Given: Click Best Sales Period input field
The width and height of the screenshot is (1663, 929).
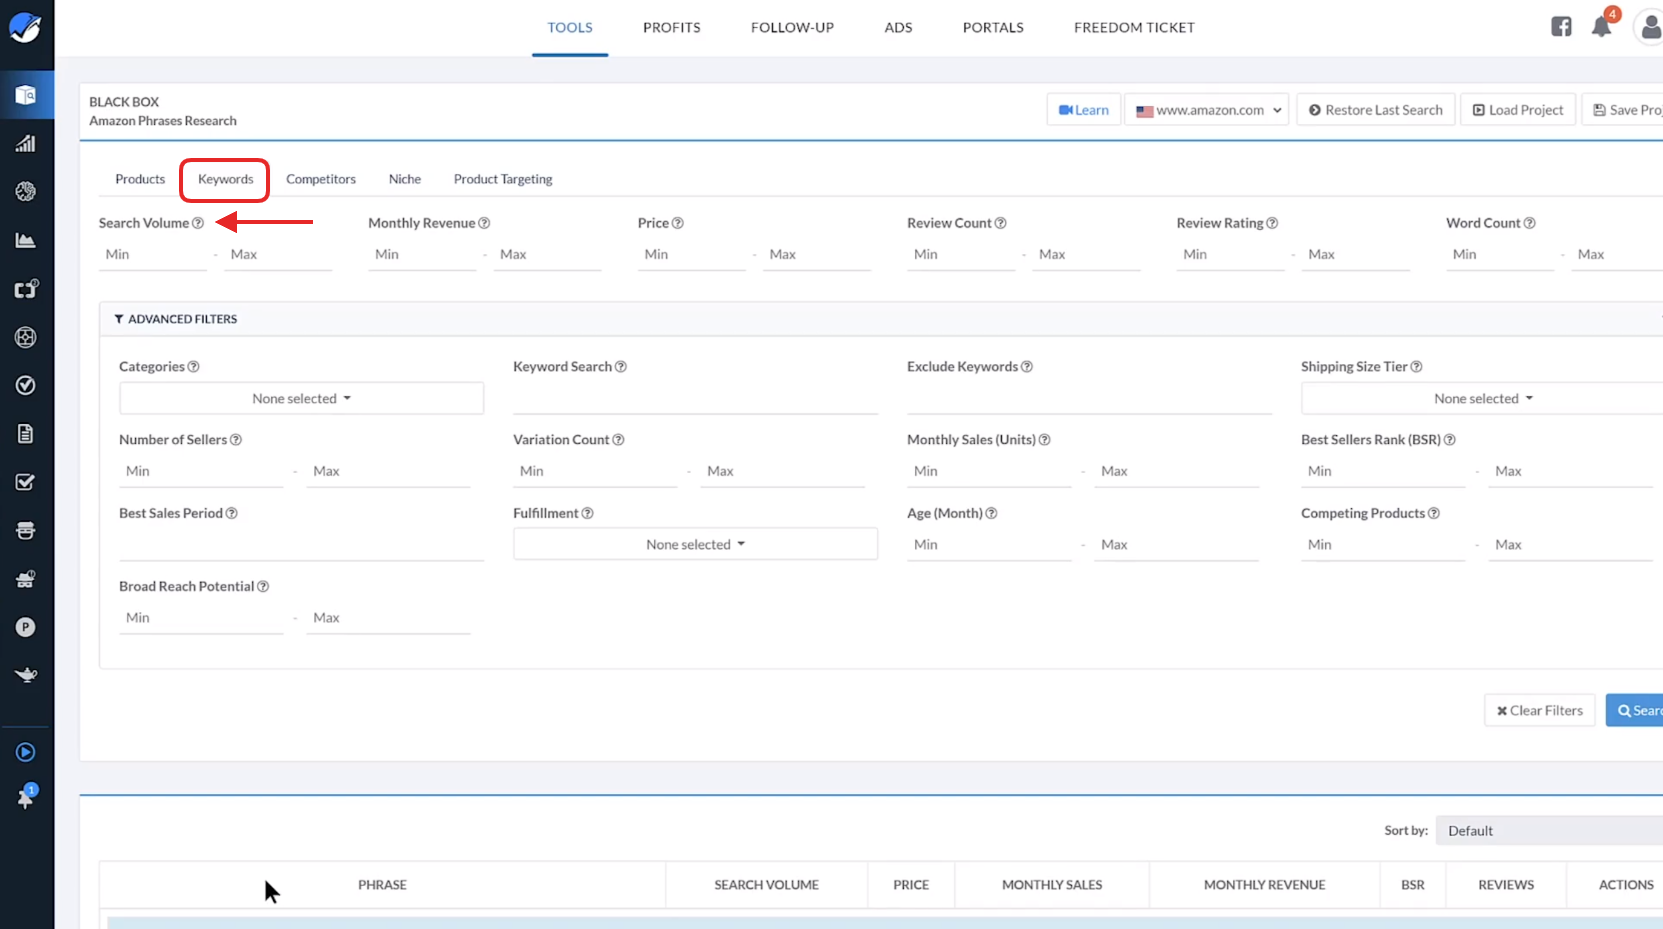Looking at the screenshot, I should [301, 545].
